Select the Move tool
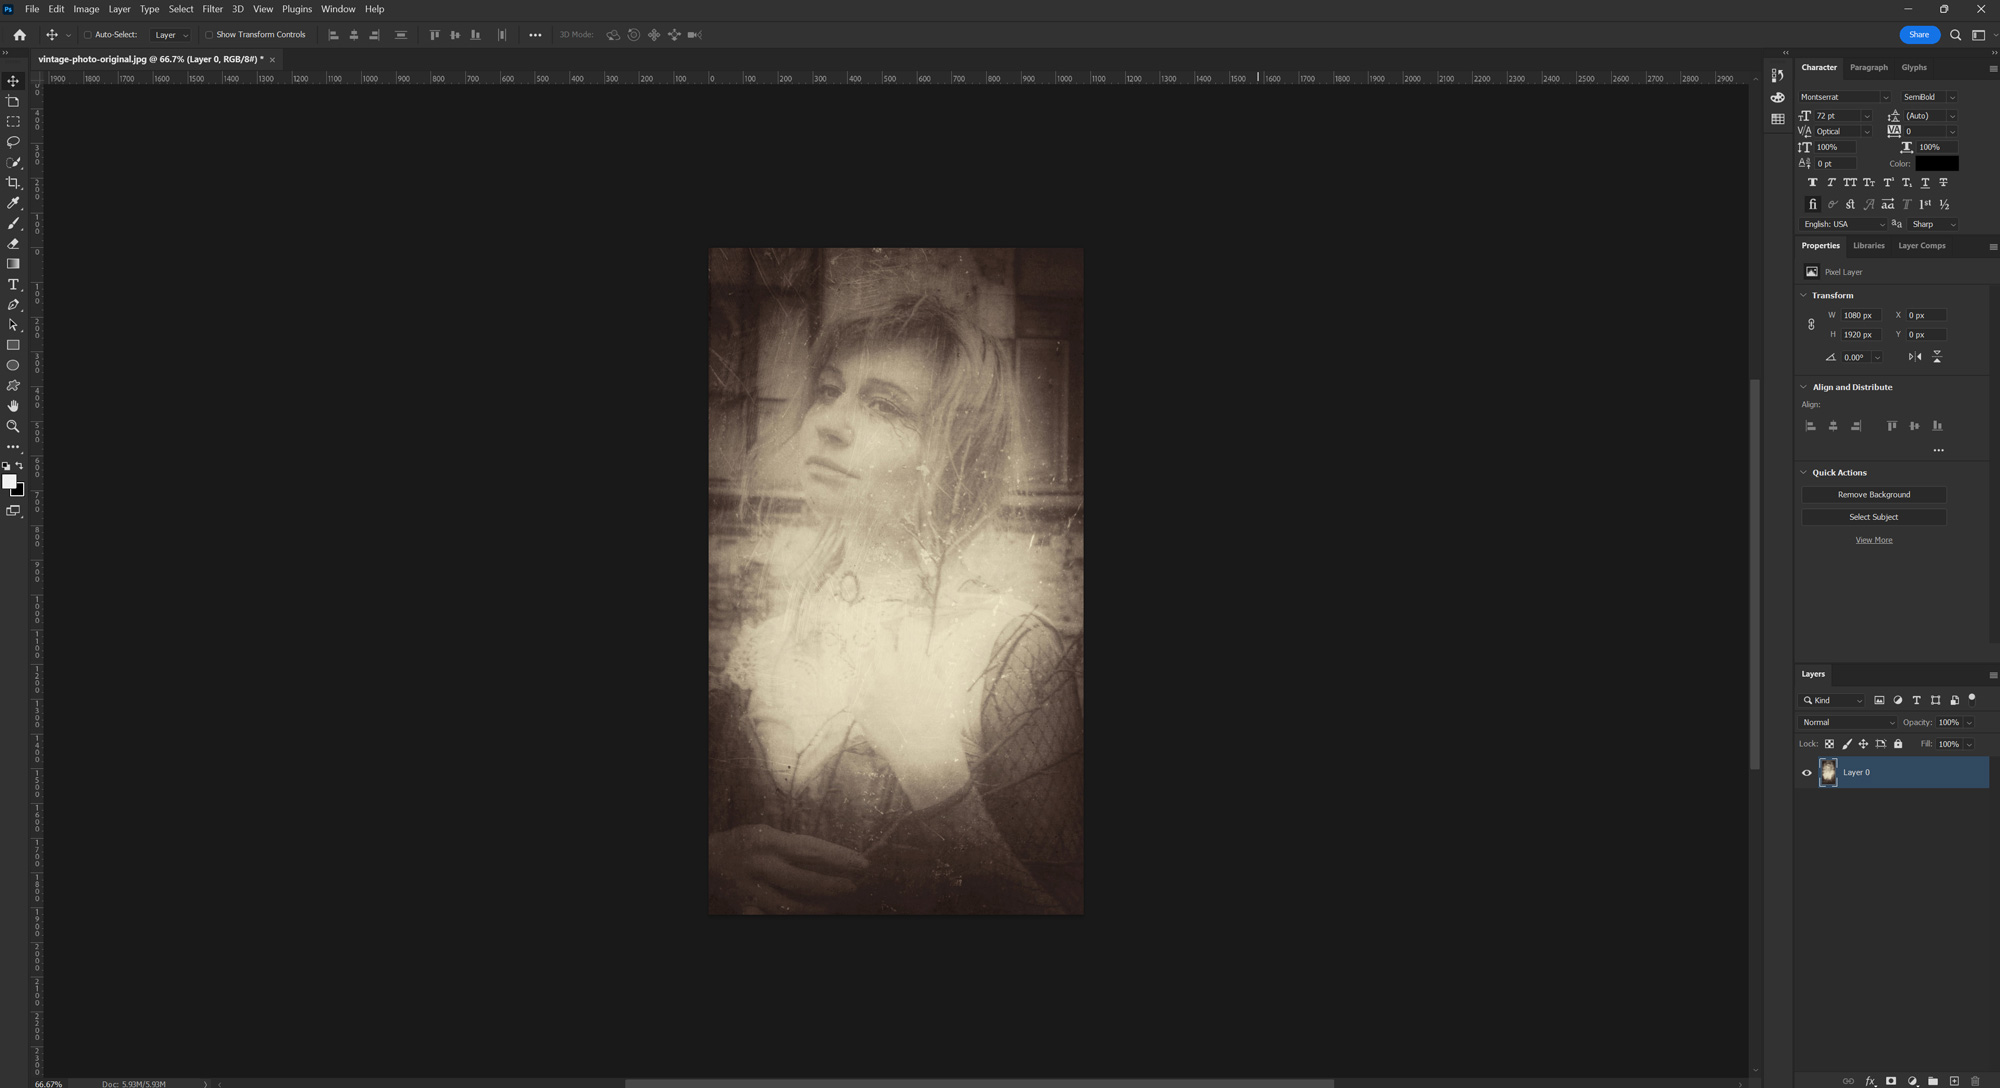 (x=12, y=80)
